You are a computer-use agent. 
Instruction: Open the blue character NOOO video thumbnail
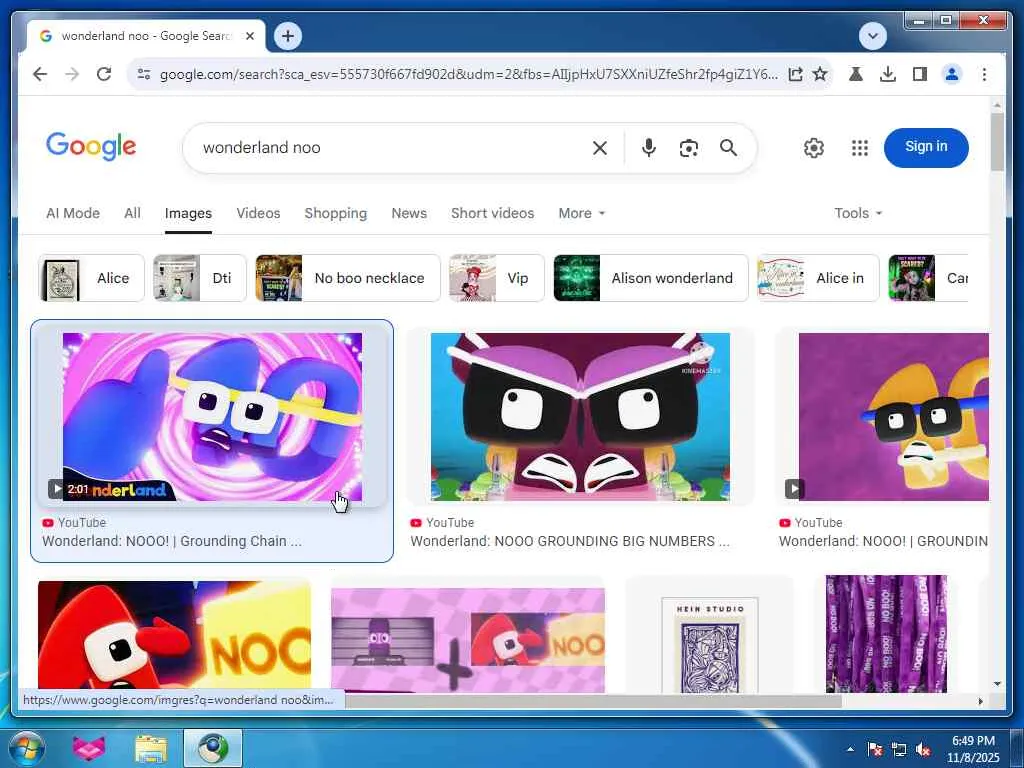212,417
